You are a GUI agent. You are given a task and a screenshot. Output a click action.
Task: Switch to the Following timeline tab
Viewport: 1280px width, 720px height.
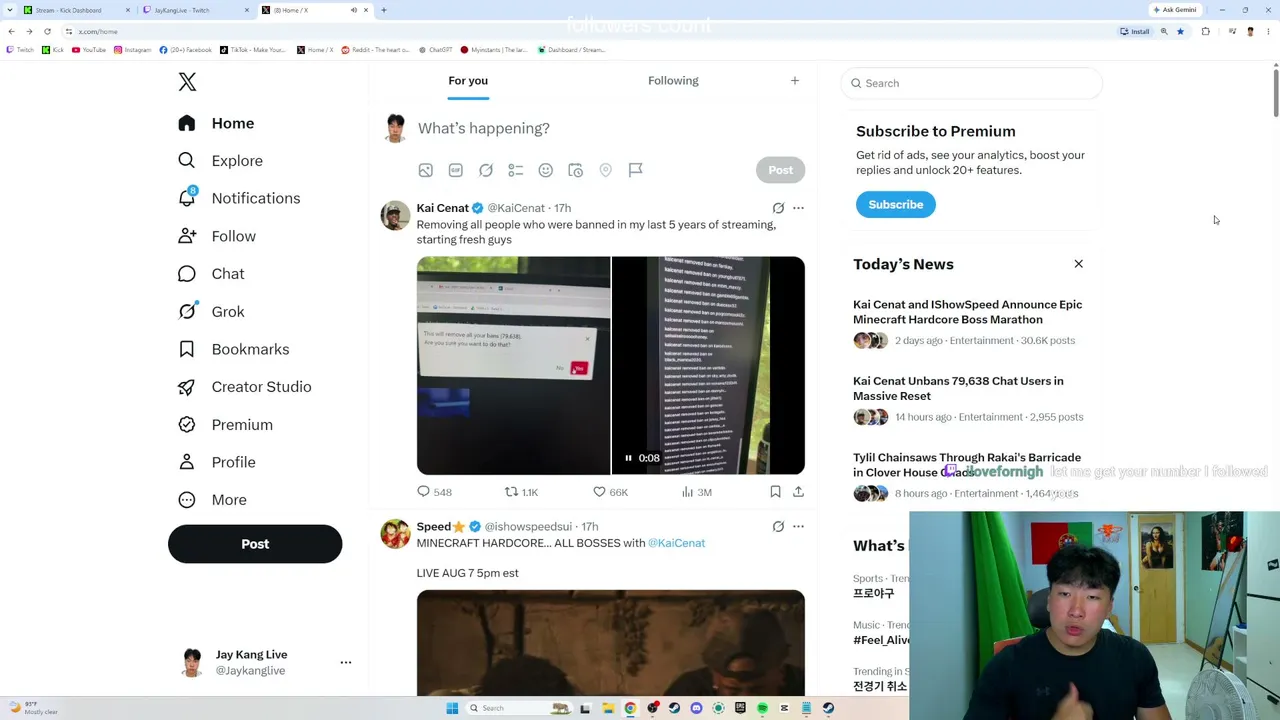[673, 81]
